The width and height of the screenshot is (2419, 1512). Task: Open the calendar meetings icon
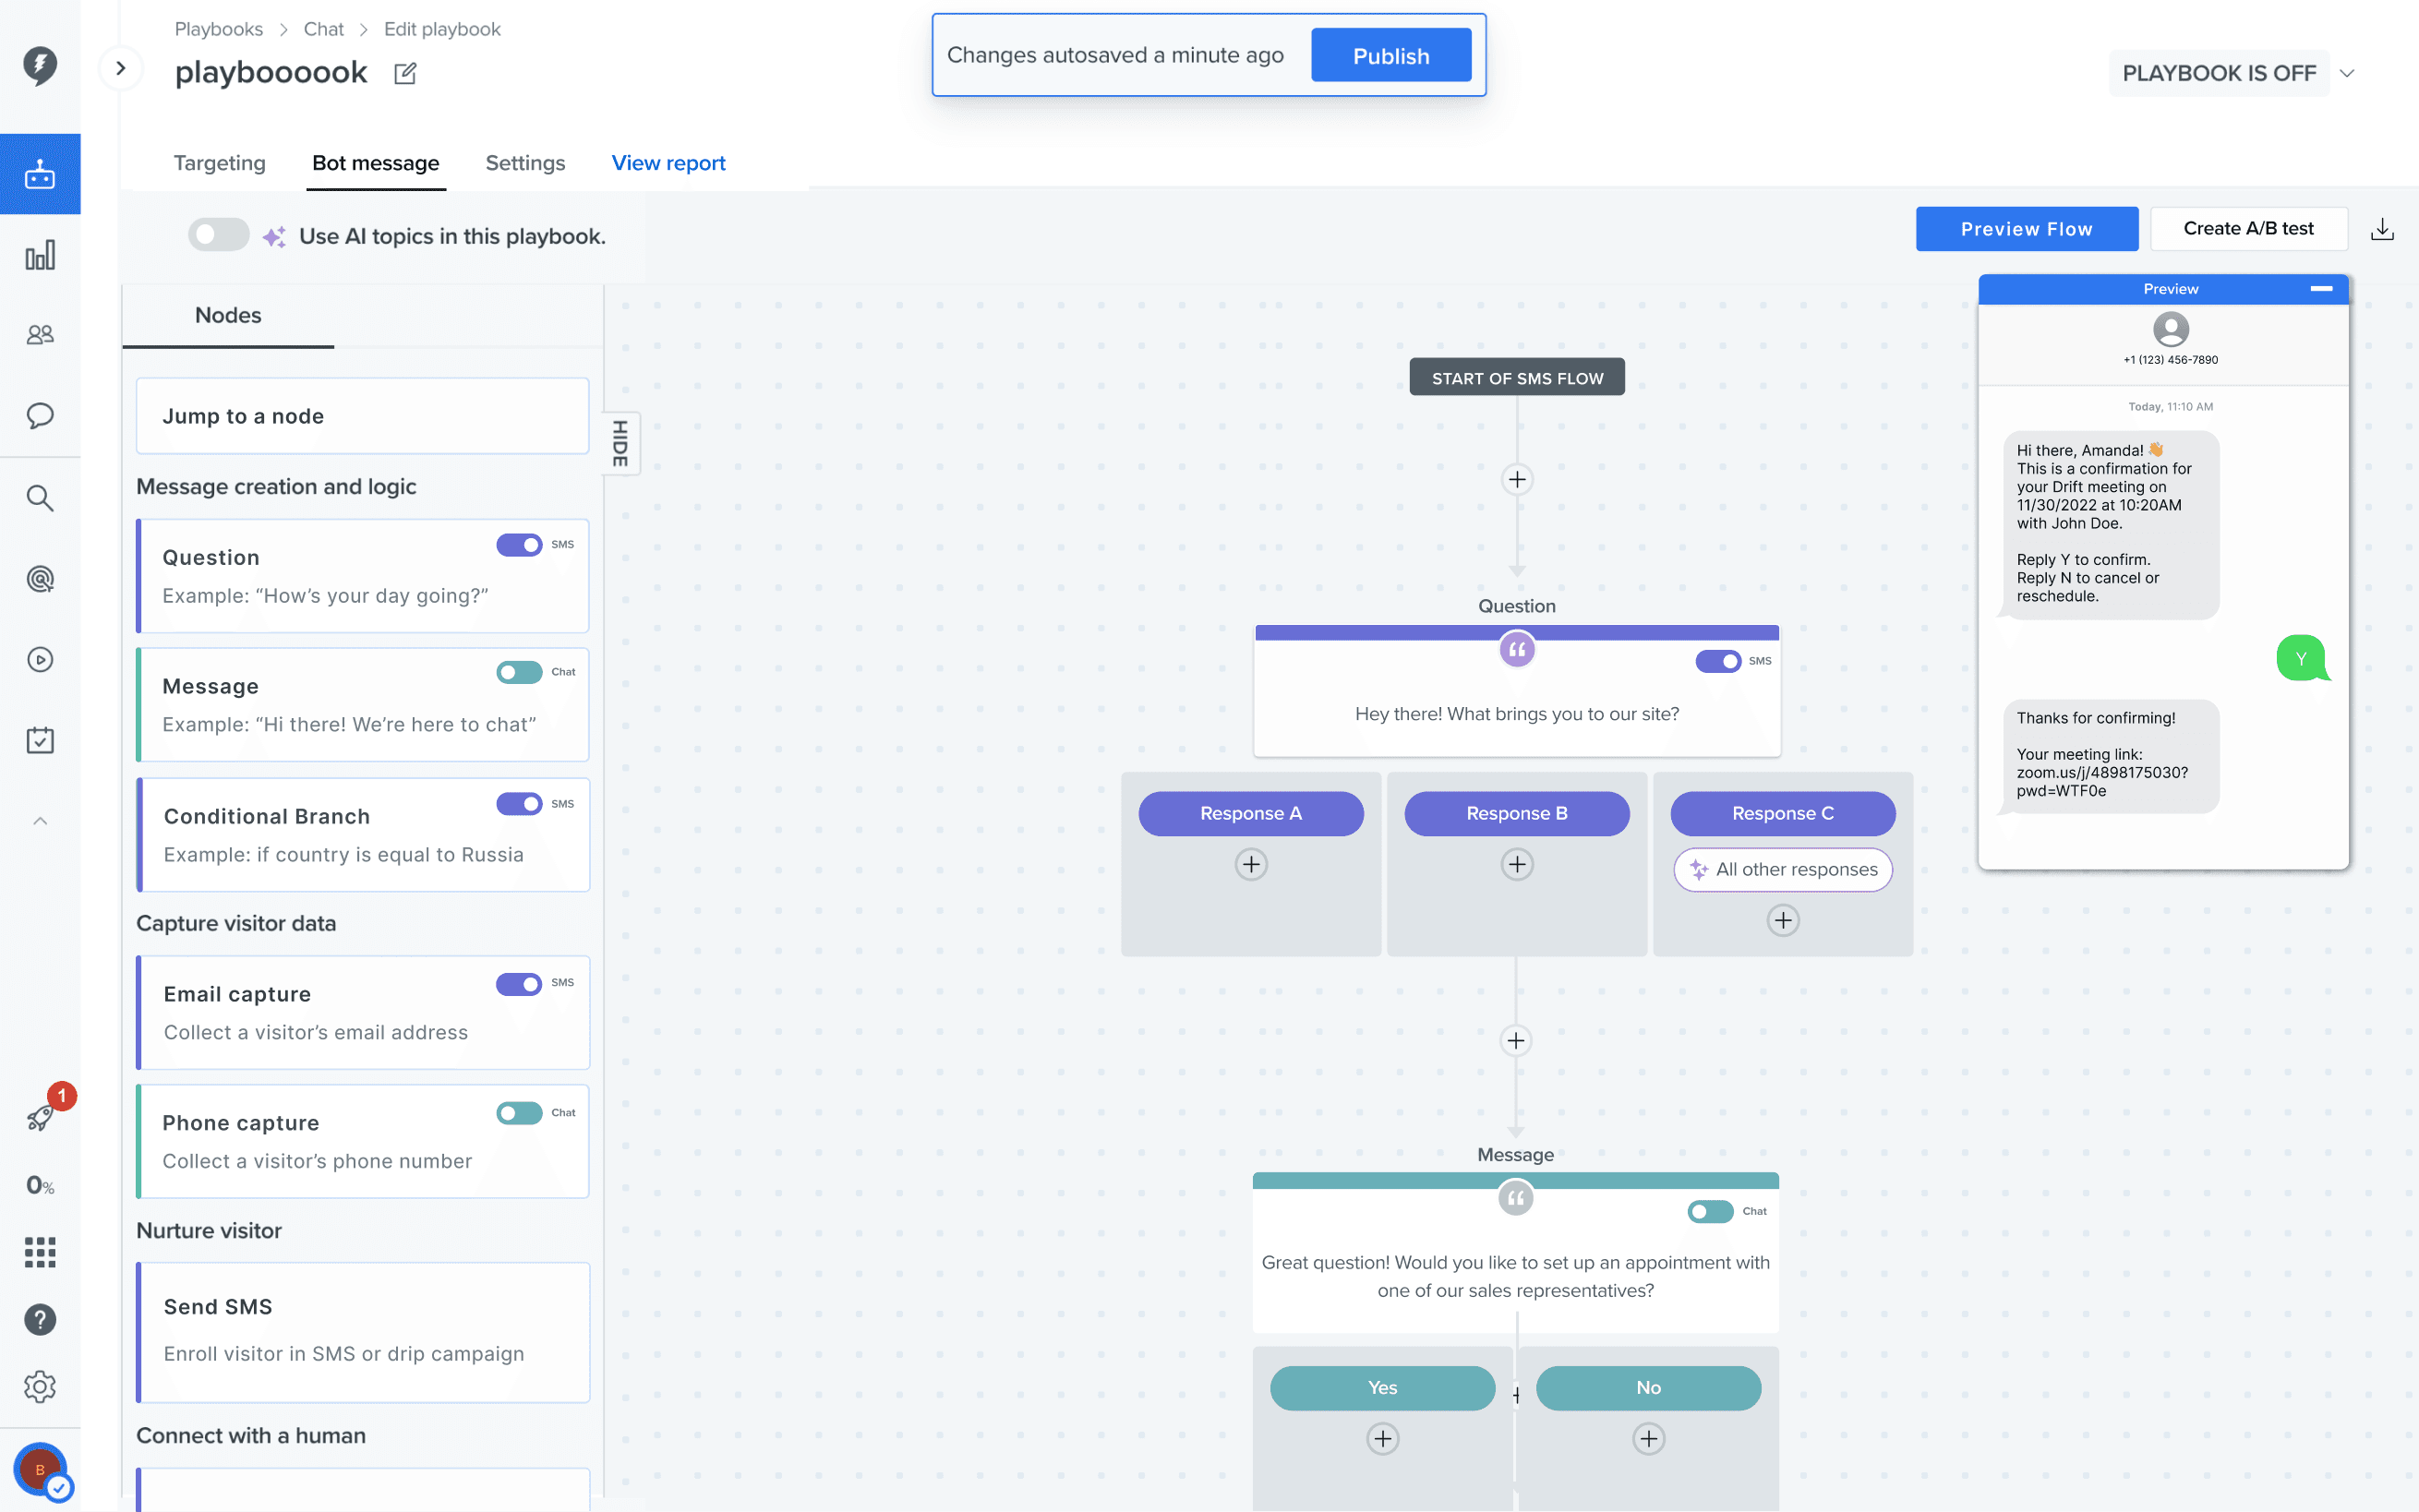click(x=40, y=740)
